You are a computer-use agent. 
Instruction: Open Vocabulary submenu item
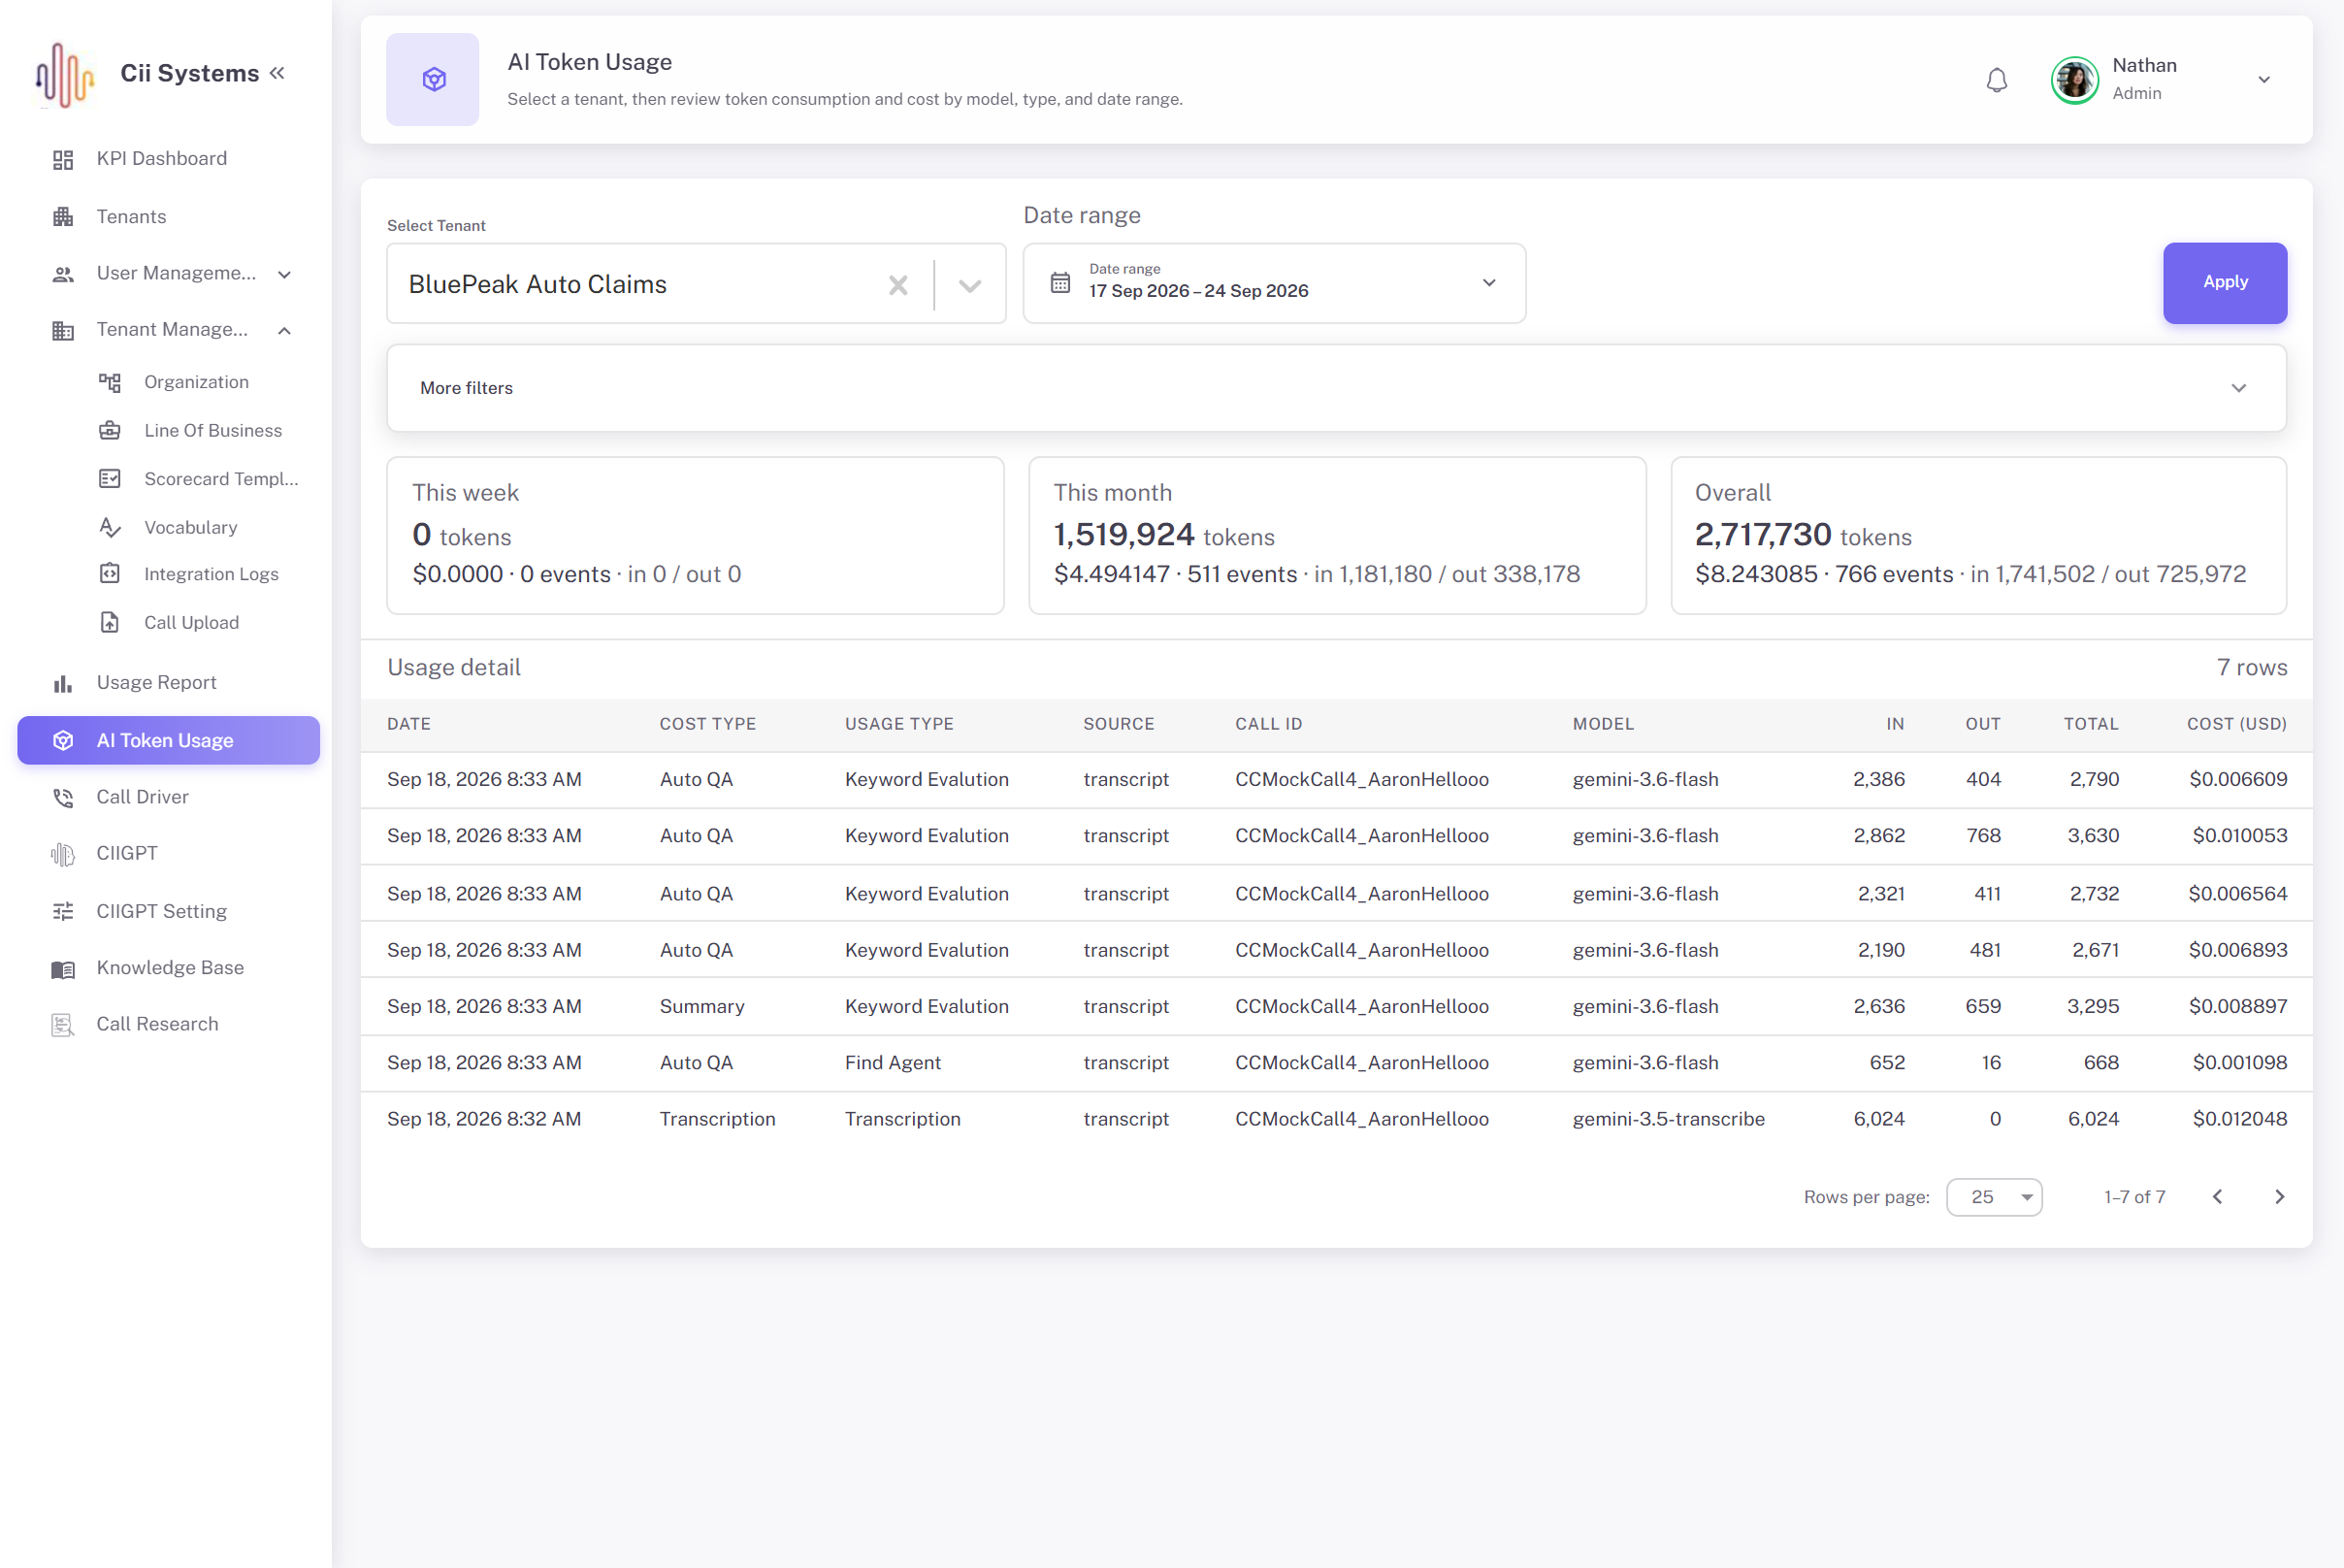(190, 527)
